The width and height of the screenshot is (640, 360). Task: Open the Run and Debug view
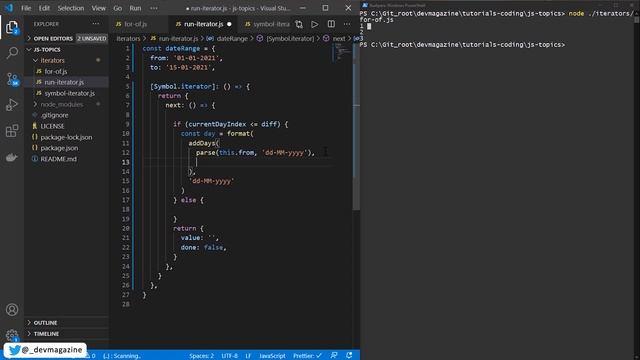point(12,104)
